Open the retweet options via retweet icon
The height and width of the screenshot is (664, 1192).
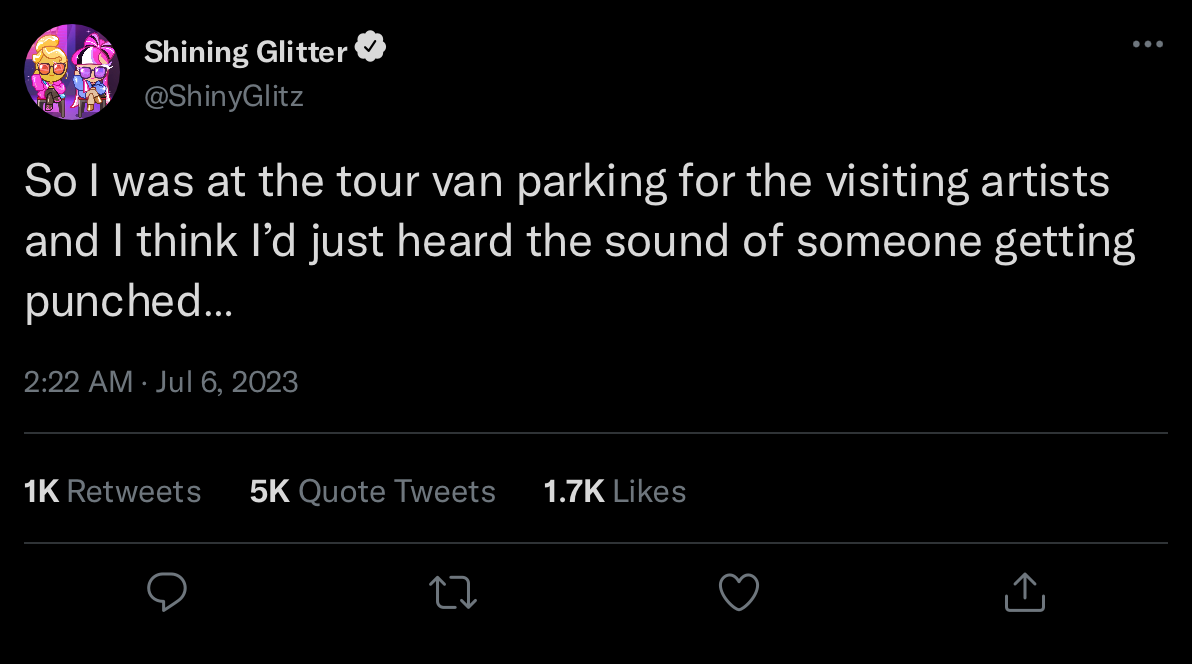point(452,592)
